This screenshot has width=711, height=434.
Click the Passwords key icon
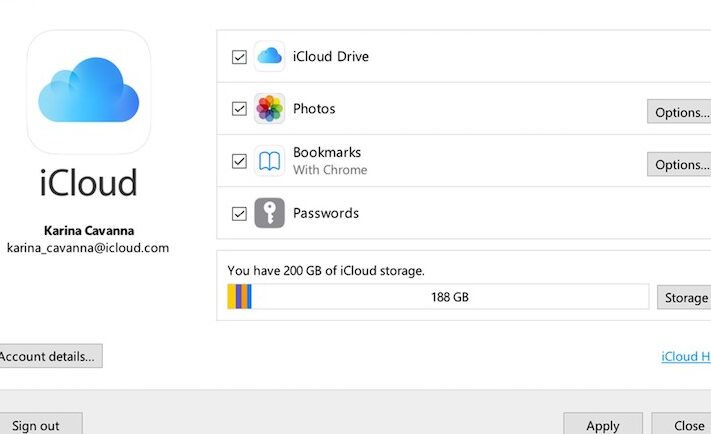pos(269,213)
